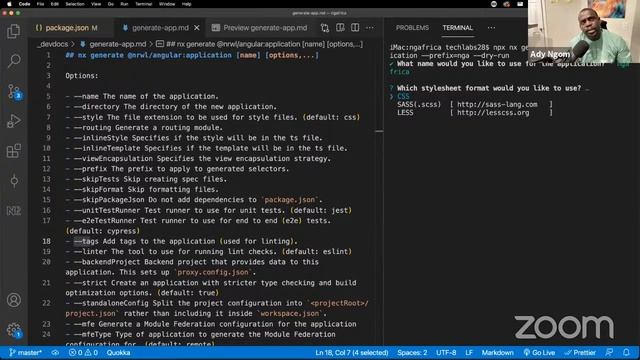Open the Edit menu

click(55, 4)
